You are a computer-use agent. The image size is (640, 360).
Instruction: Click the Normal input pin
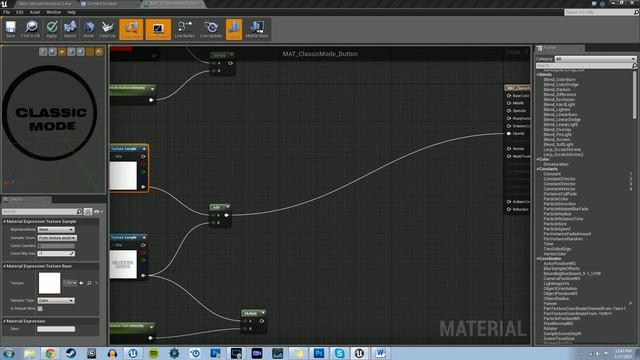tap(509, 149)
